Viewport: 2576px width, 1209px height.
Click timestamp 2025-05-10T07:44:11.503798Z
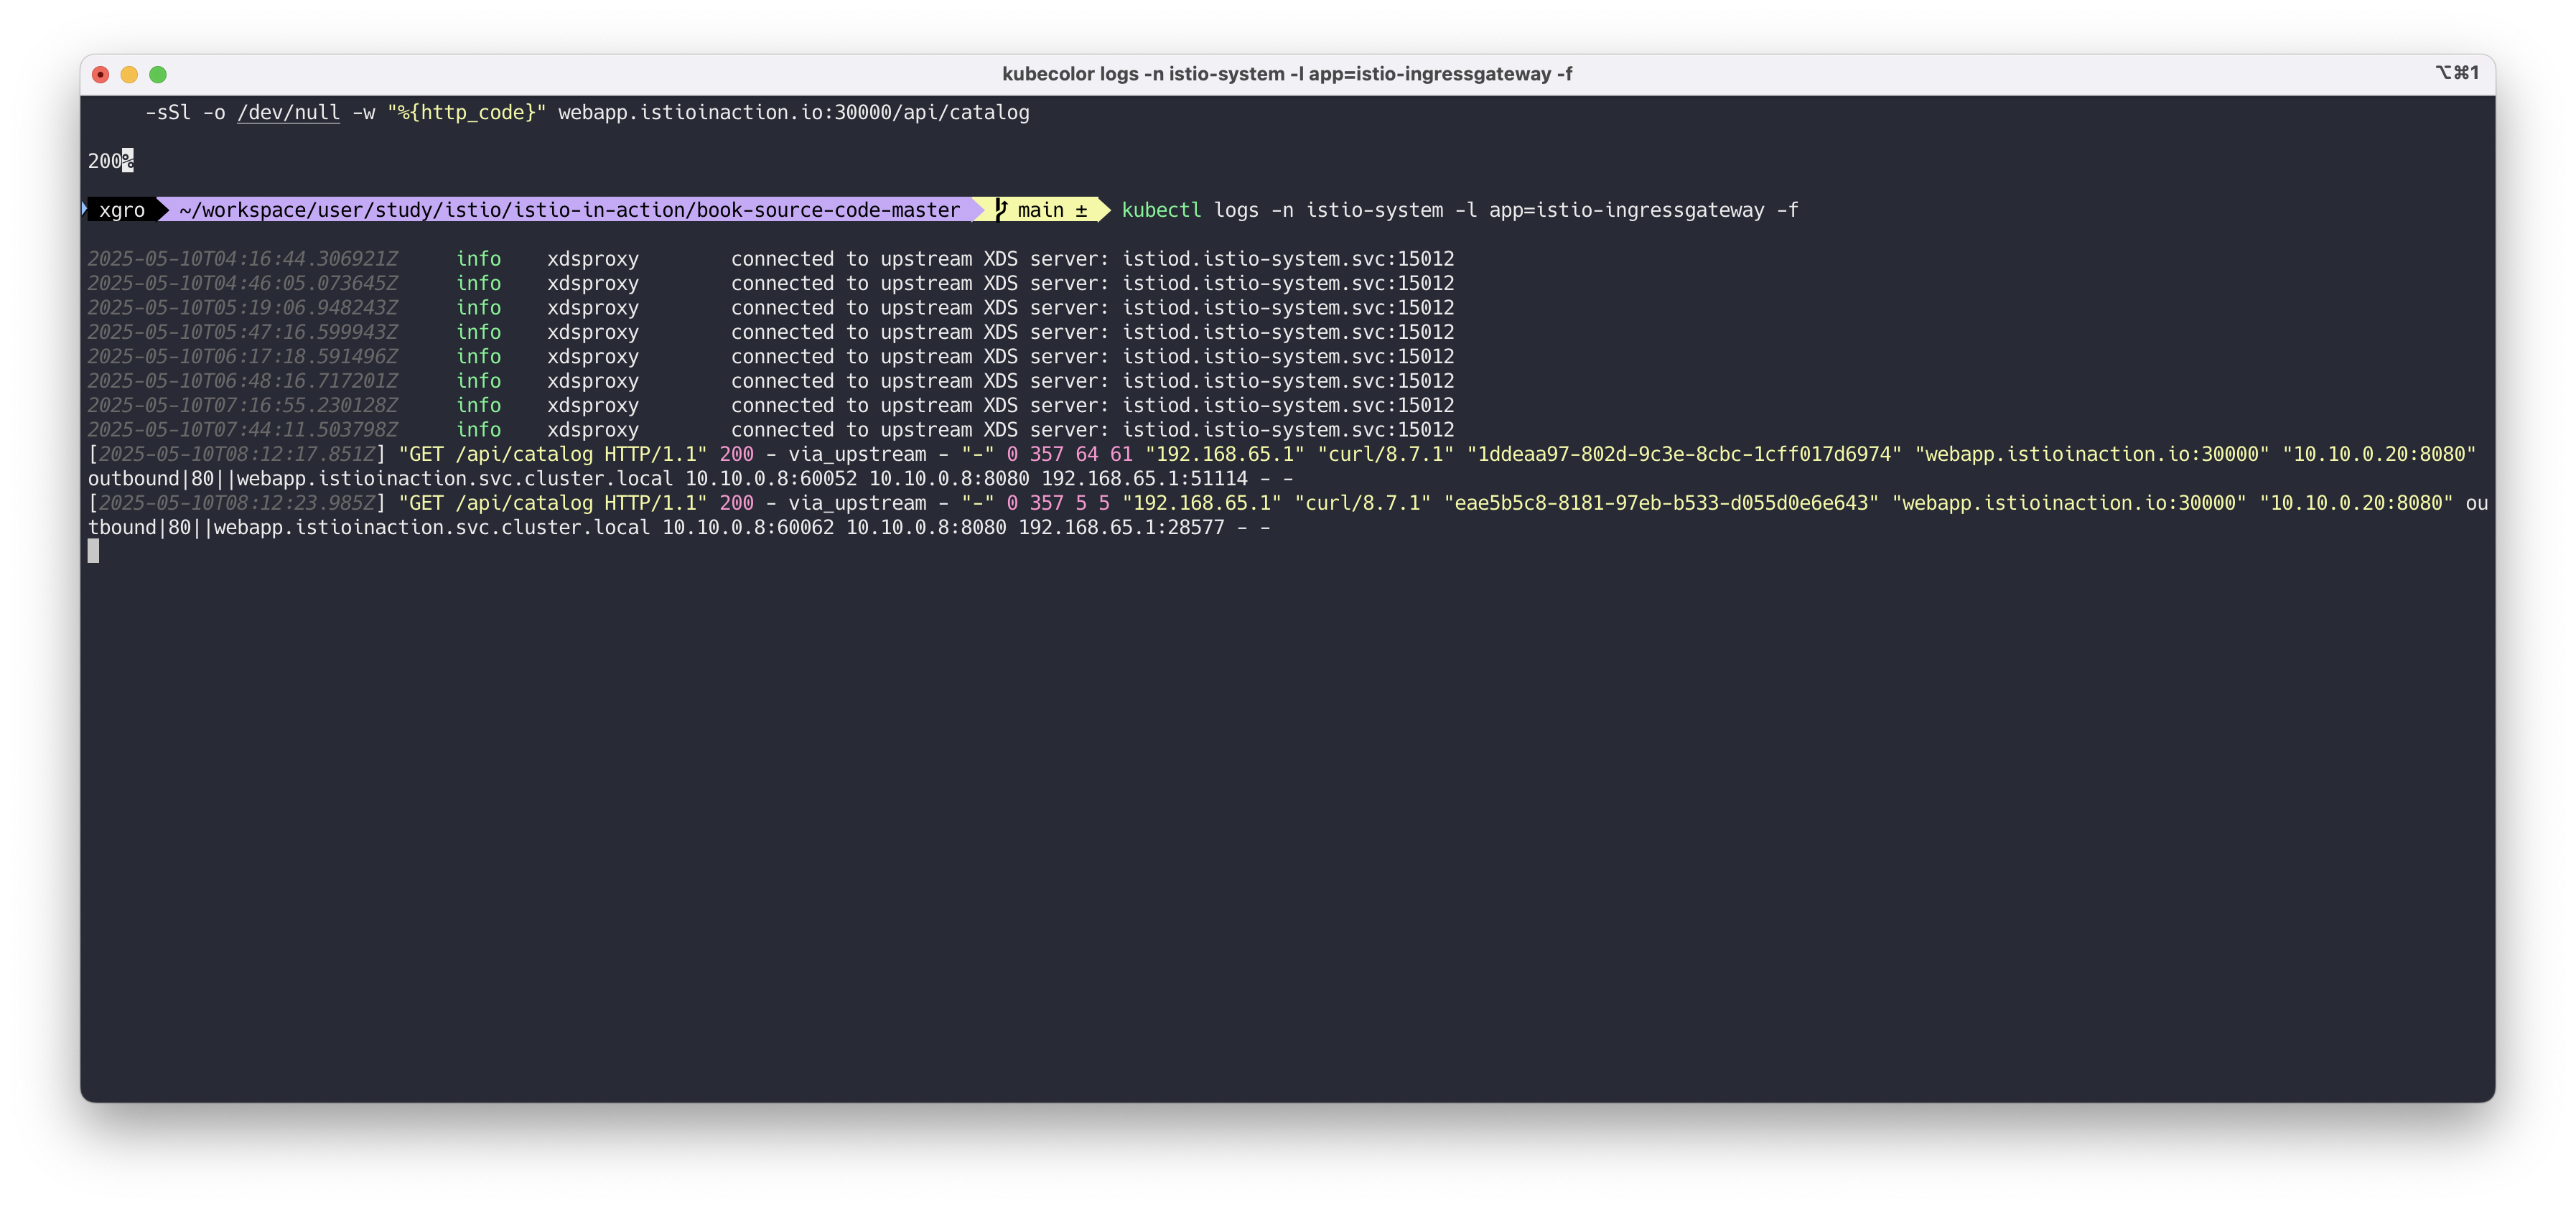pyautogui.click(x=243, y=430)
